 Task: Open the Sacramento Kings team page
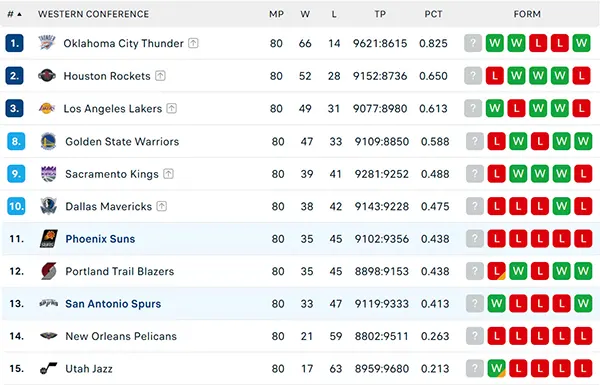click(x=112, y=174)
